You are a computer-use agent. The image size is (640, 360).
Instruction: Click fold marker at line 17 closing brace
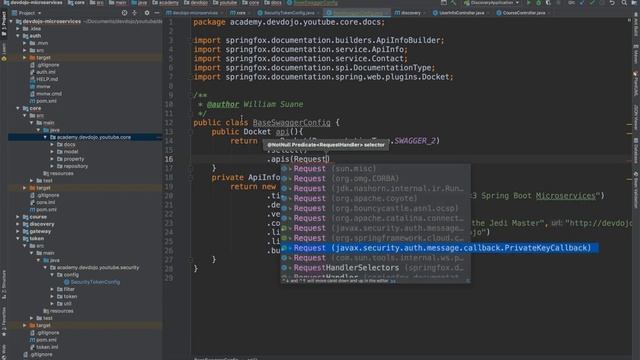point(191,168)
